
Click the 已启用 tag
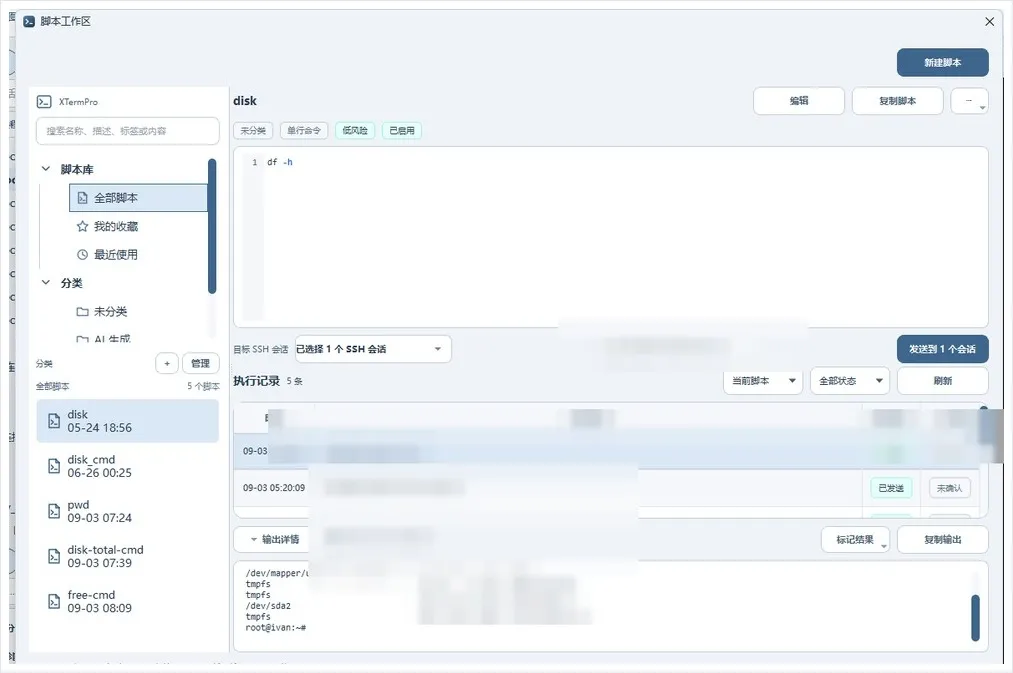(x=402, y=130)
